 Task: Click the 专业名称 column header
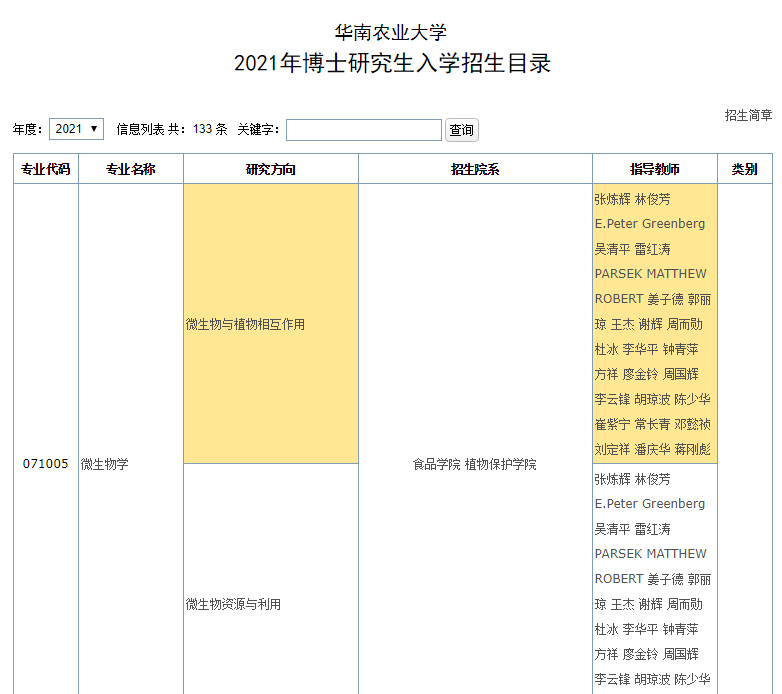click(x=131, y=169)
